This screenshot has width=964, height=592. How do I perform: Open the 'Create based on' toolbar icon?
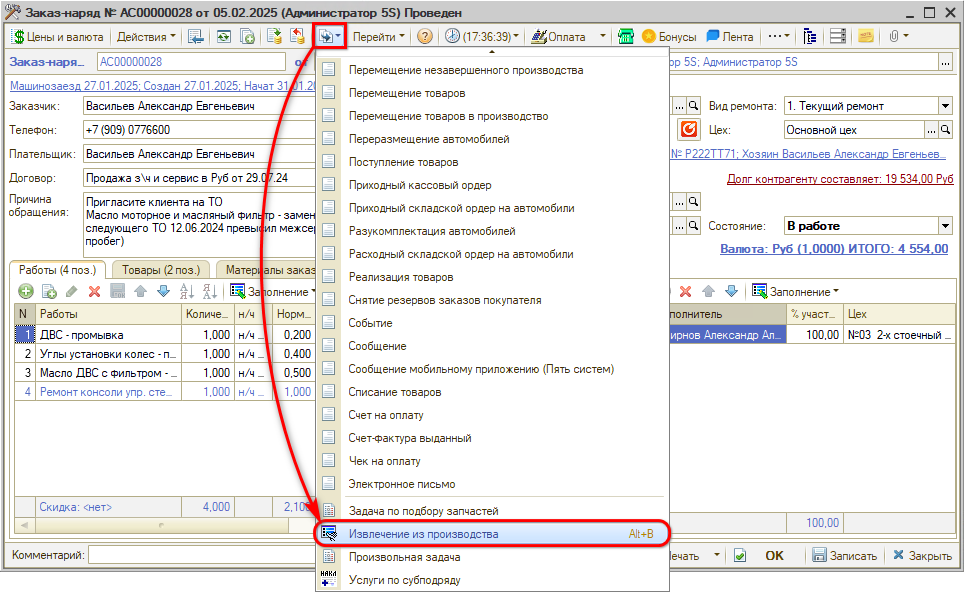(x=329, y=36)
